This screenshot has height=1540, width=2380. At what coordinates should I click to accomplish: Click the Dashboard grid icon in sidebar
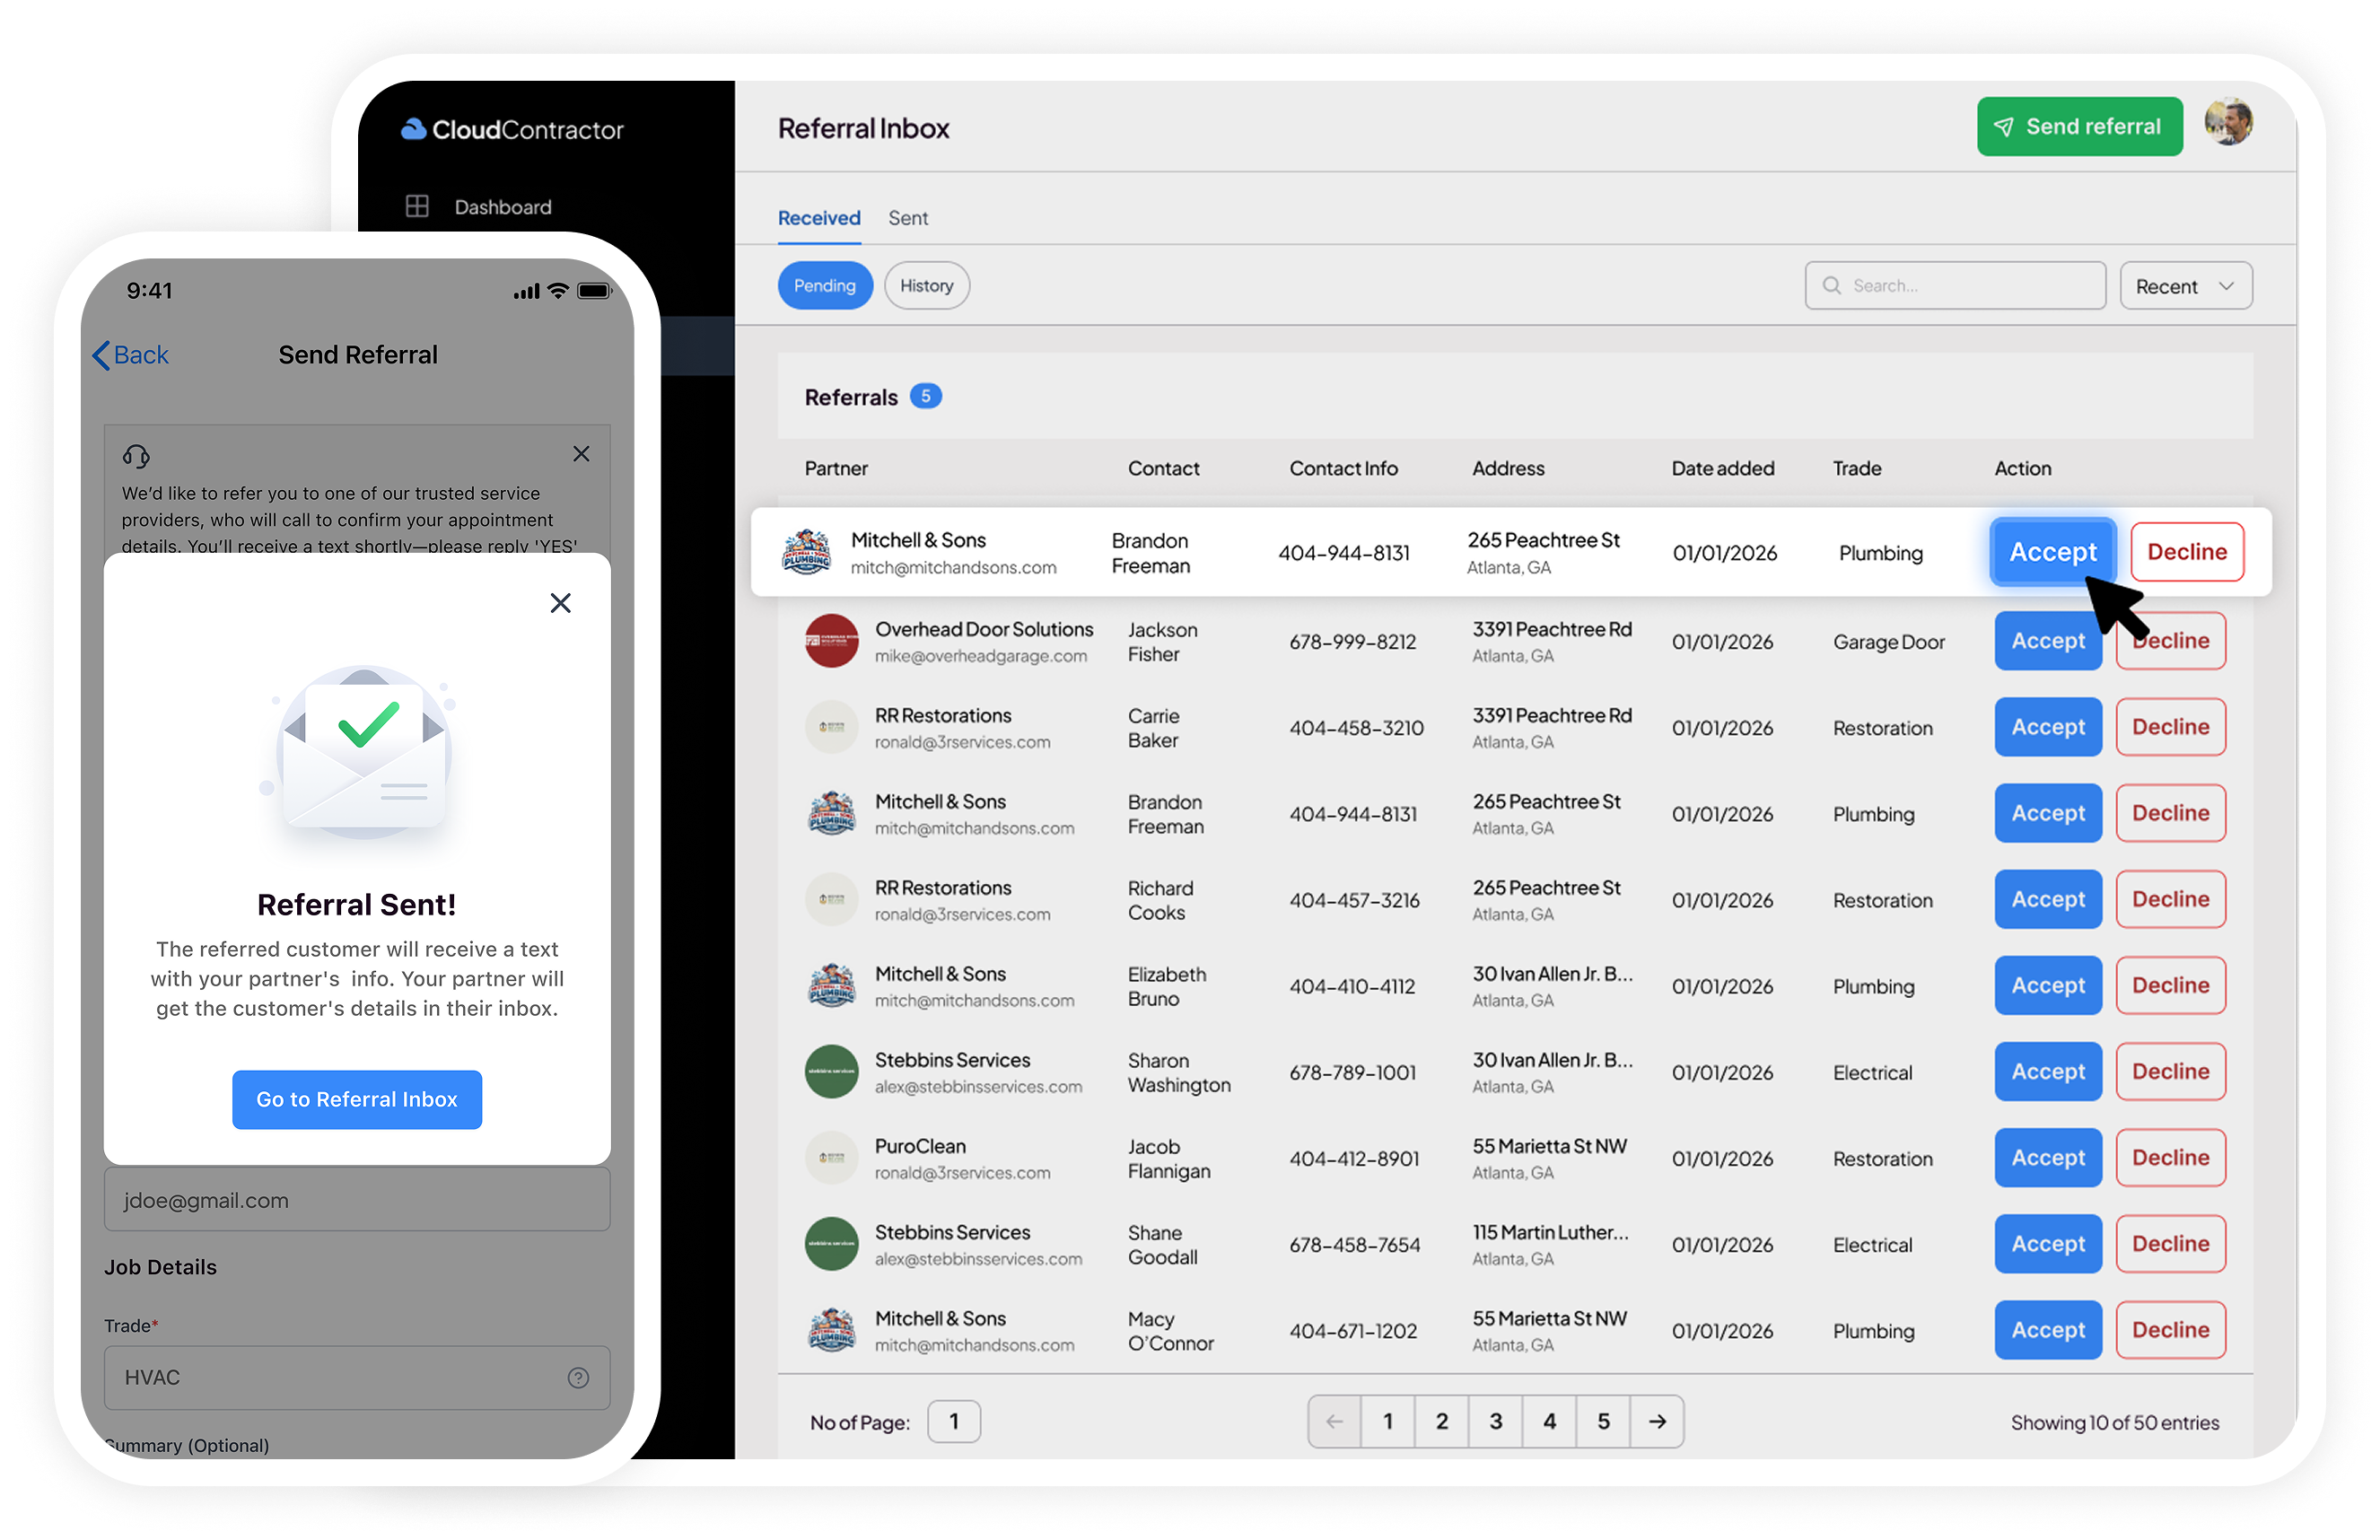click(x=417, y=206)
